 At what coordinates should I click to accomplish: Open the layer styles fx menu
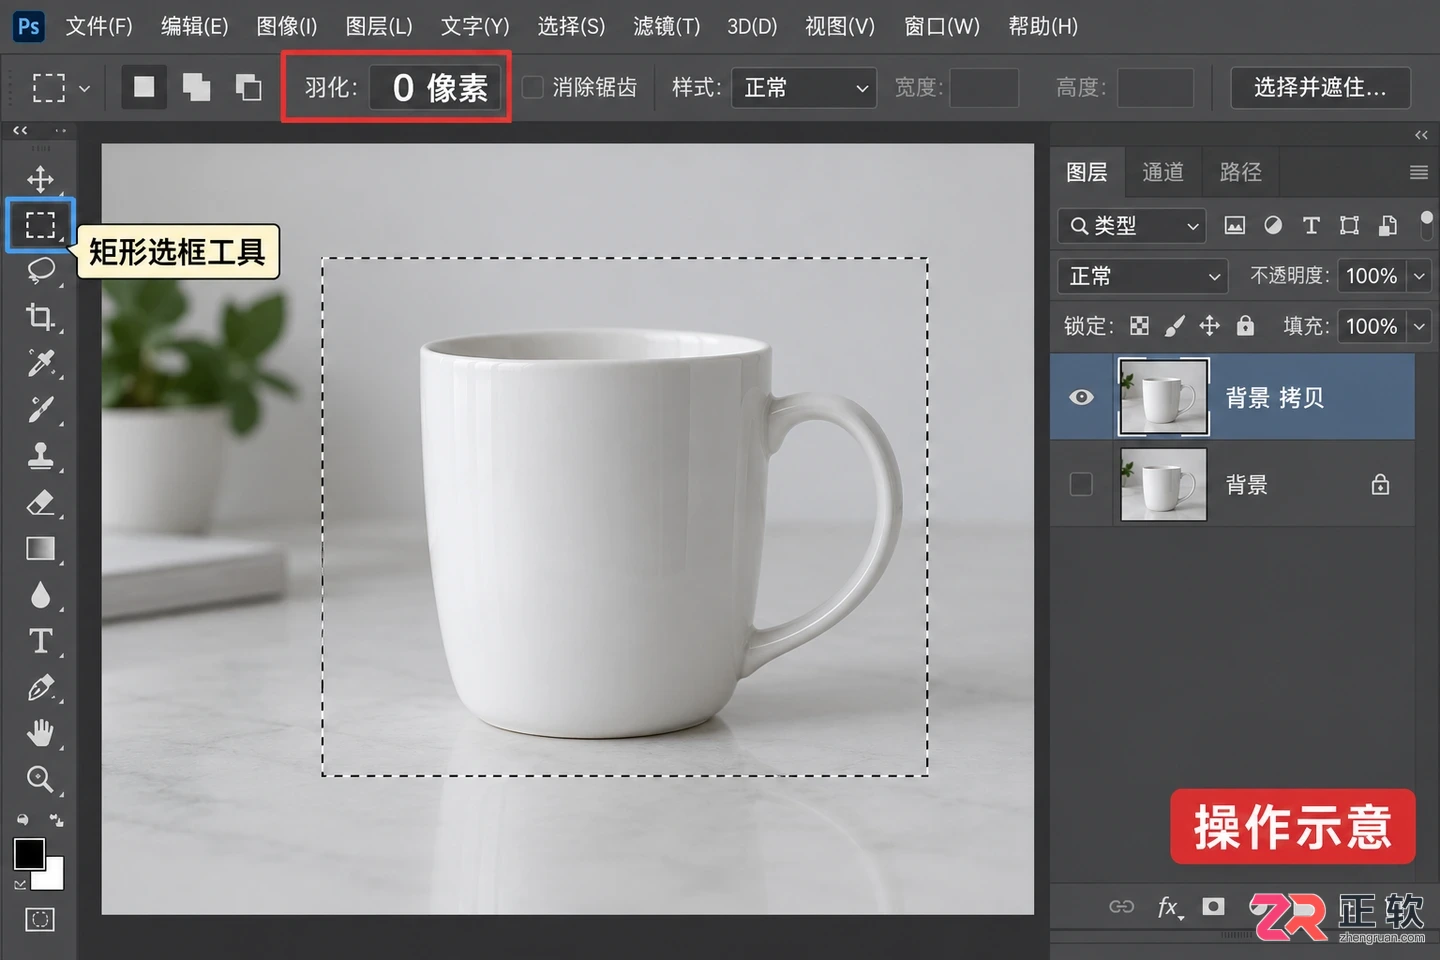[x=1169, y=907]
